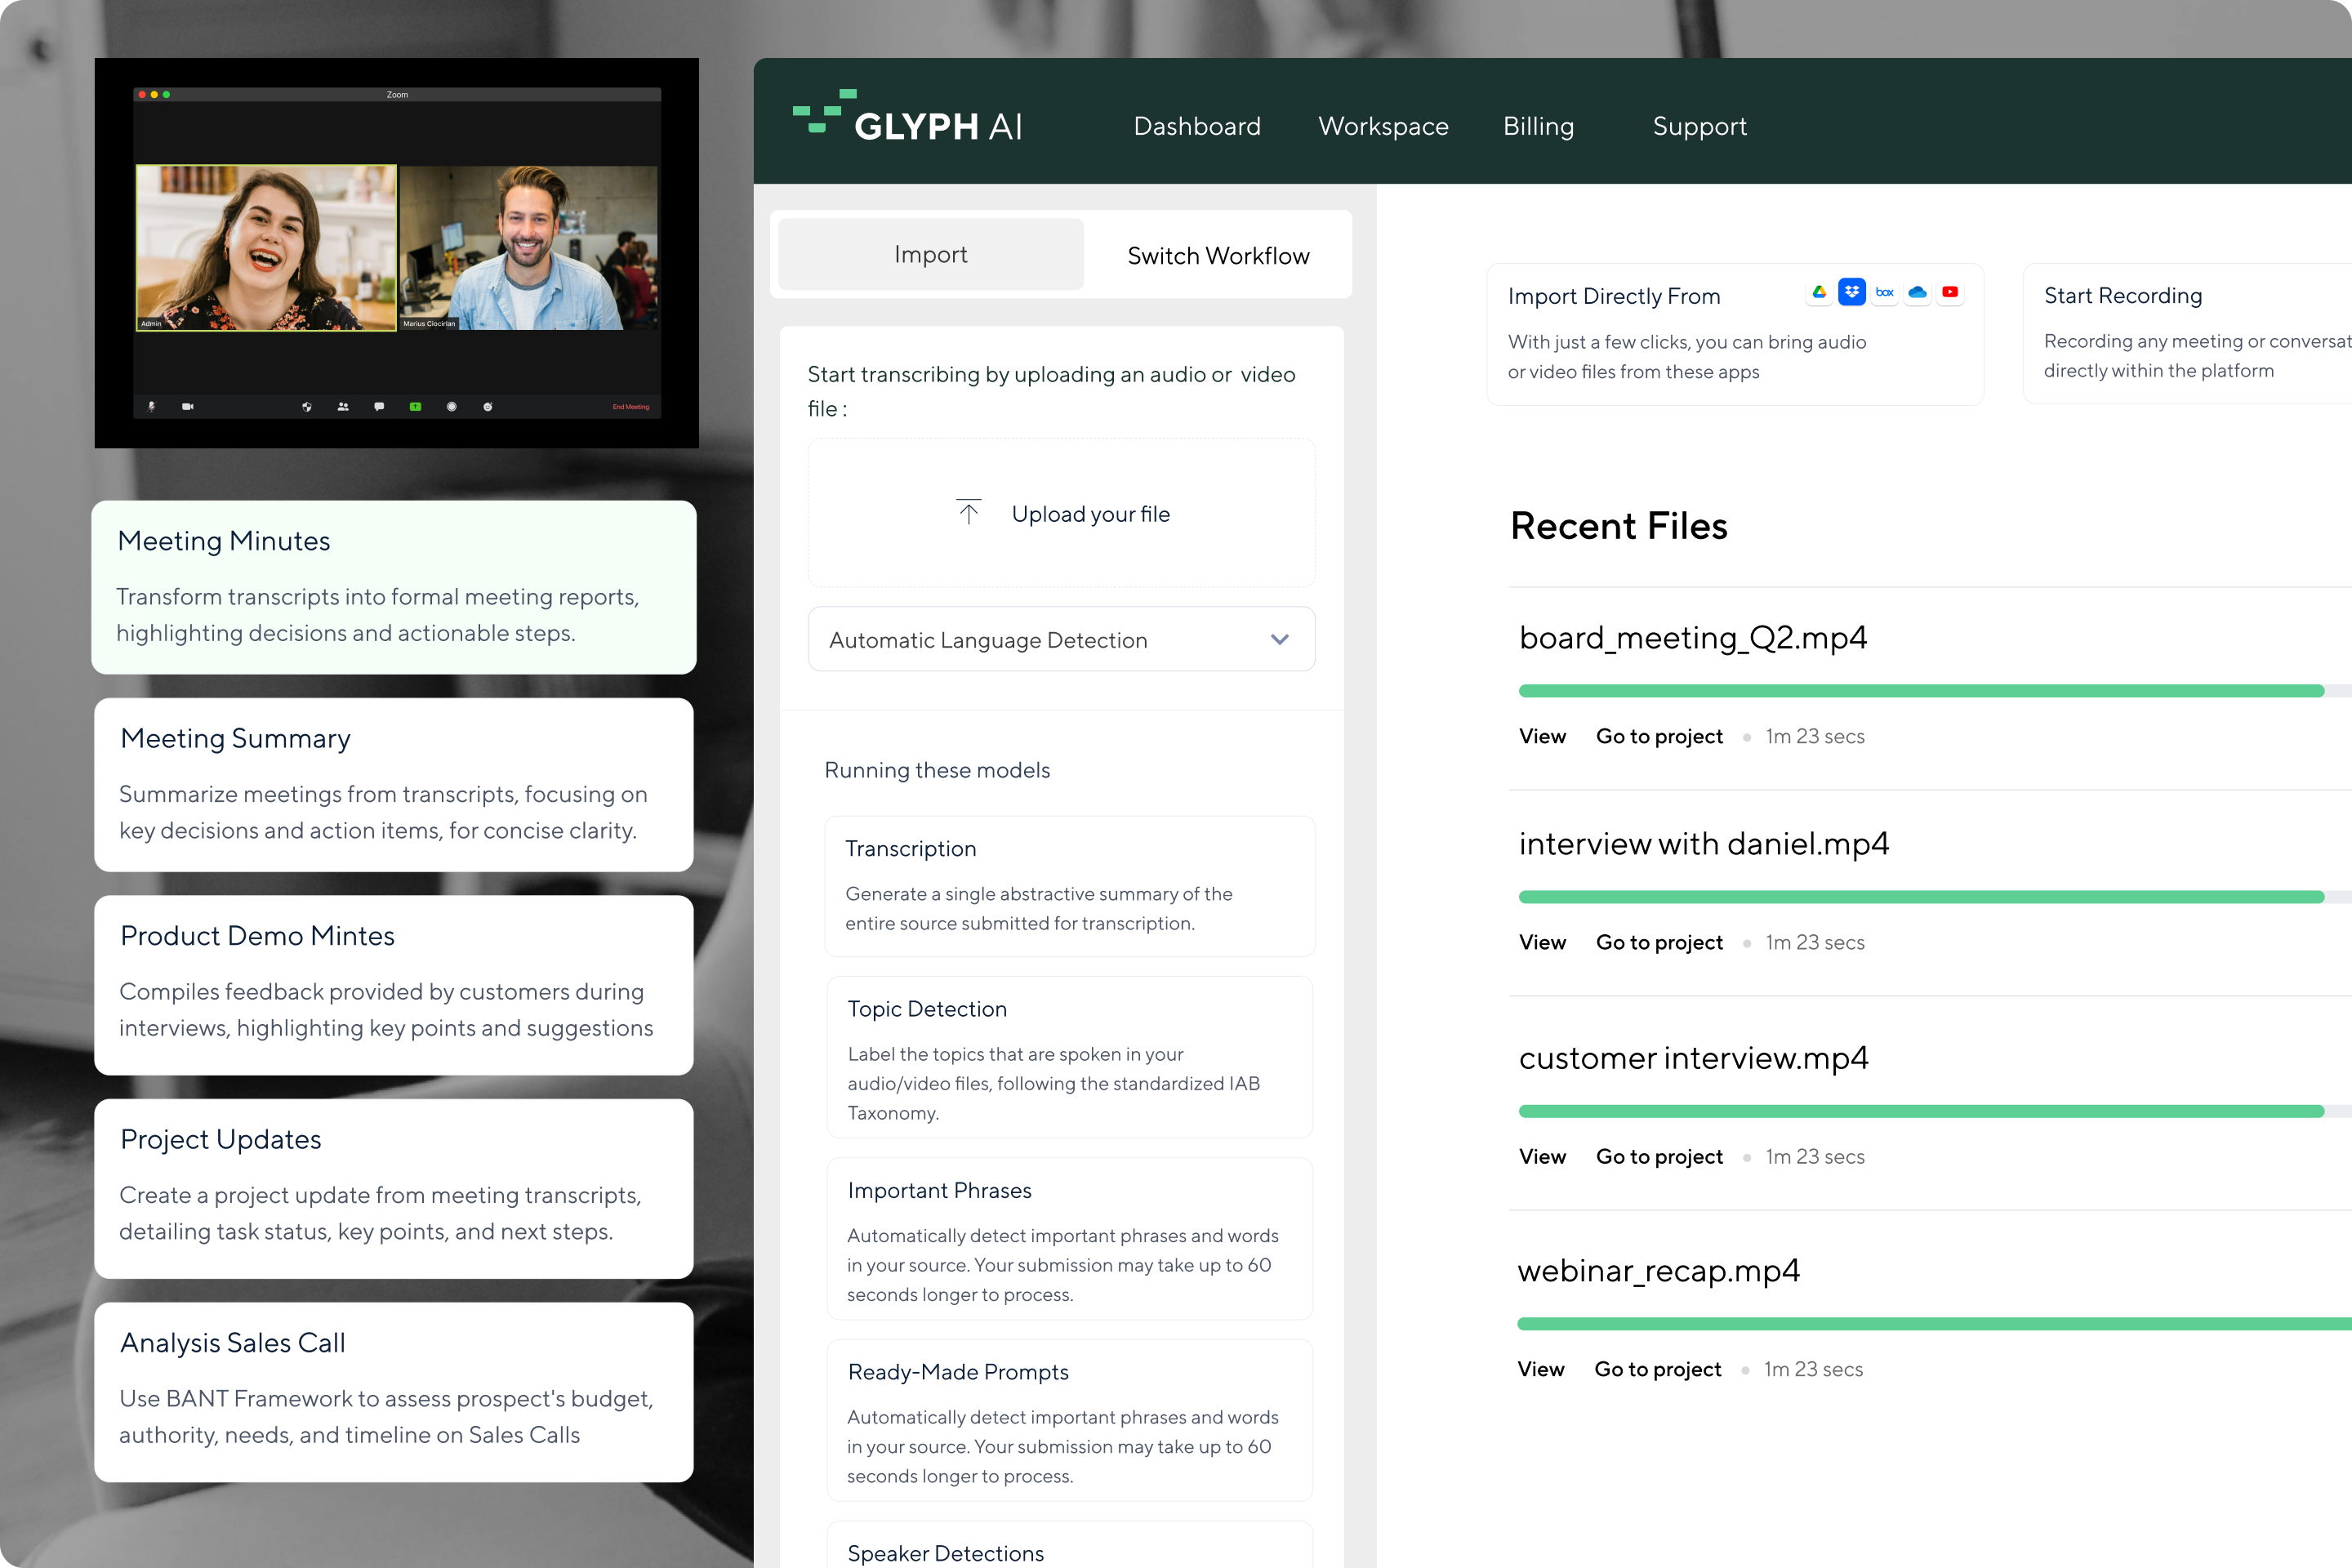
Task: Toggle the camera video in the Zoom toolbar
Action: (187, 407)
